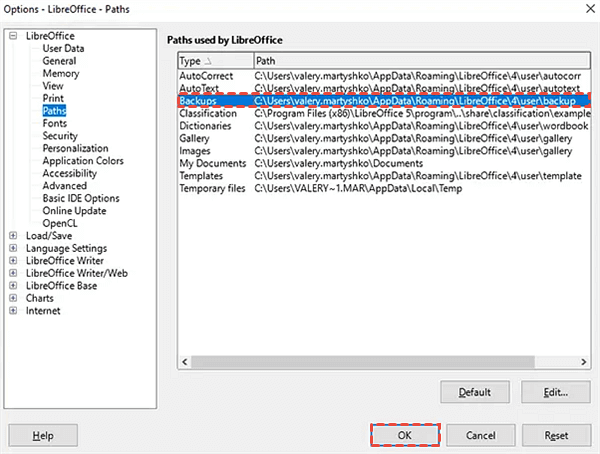
Task: Select the LibreOffice Base category label
Action: (61, 286)
